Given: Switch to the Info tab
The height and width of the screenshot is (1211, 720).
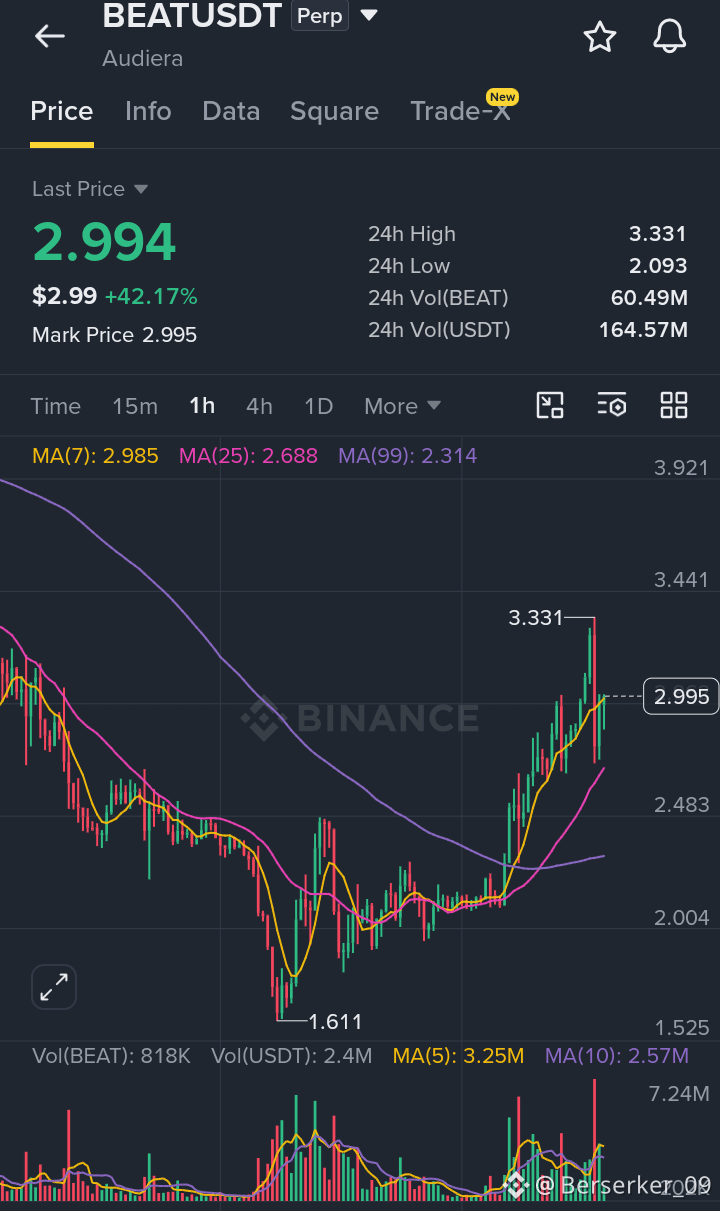Looking at the screenshot, I should (148, 111).
